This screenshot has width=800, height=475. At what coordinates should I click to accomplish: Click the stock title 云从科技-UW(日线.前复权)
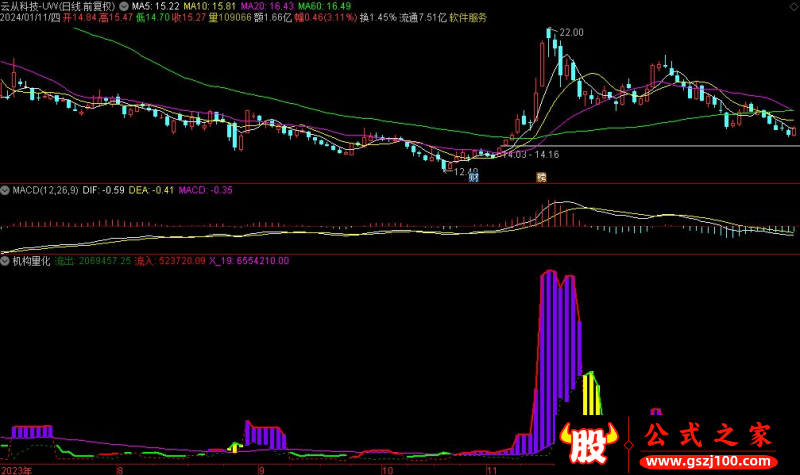pyautogui.click(x=58, y=7)
